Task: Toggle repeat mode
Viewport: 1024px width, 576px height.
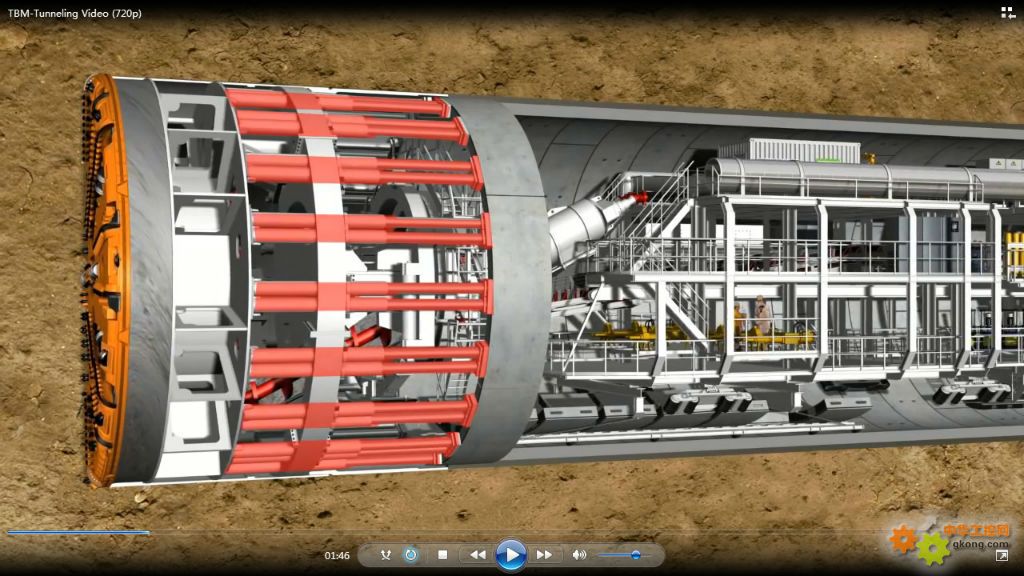Action: click(x=411, y=555)
